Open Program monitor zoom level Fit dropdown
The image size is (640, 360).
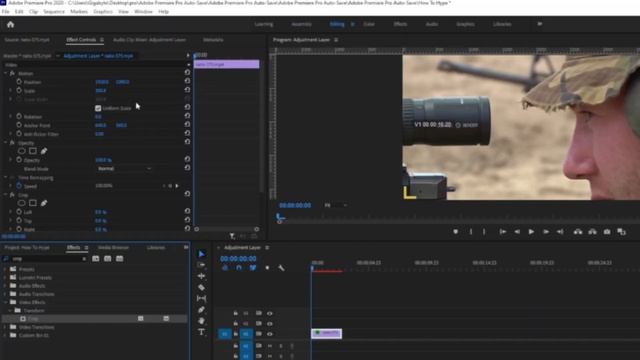click(336, 205)
